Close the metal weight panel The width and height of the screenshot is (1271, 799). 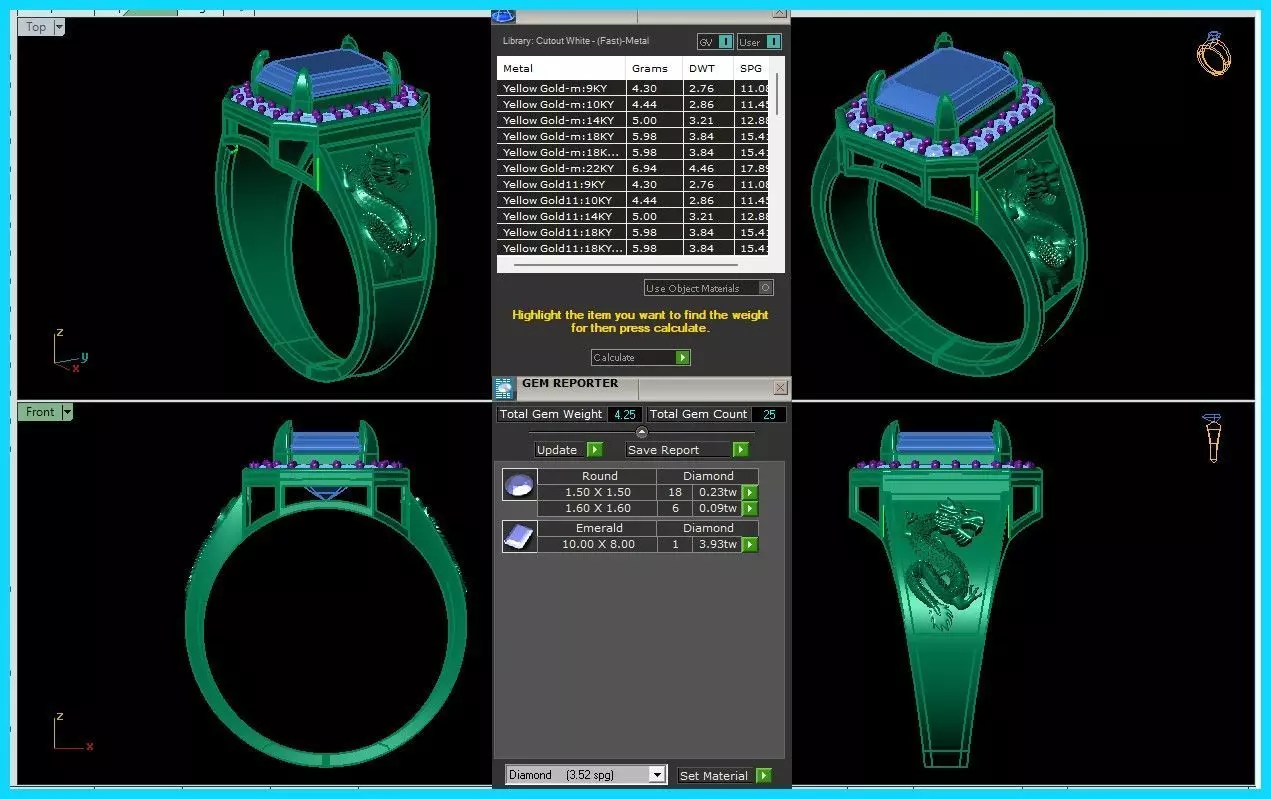click(780, 12)
